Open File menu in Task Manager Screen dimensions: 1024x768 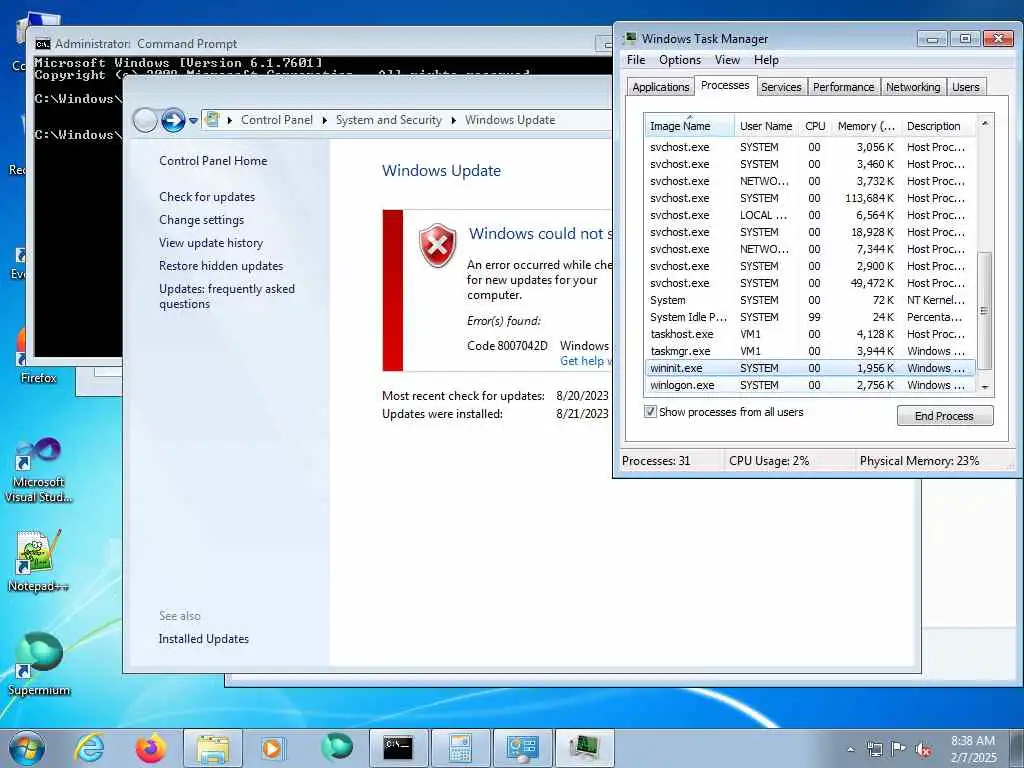coord(635,60)
